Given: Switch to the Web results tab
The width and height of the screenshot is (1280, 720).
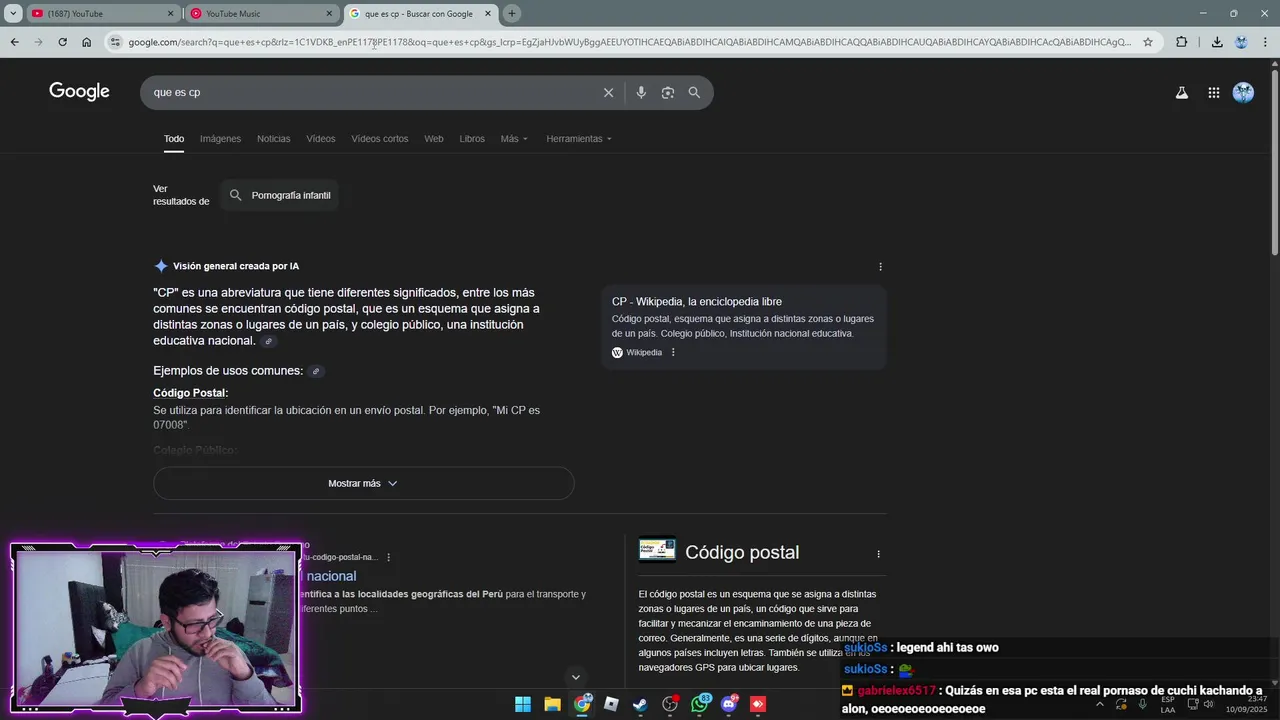Looking at the screenshot, I should (x=433, y=139).
